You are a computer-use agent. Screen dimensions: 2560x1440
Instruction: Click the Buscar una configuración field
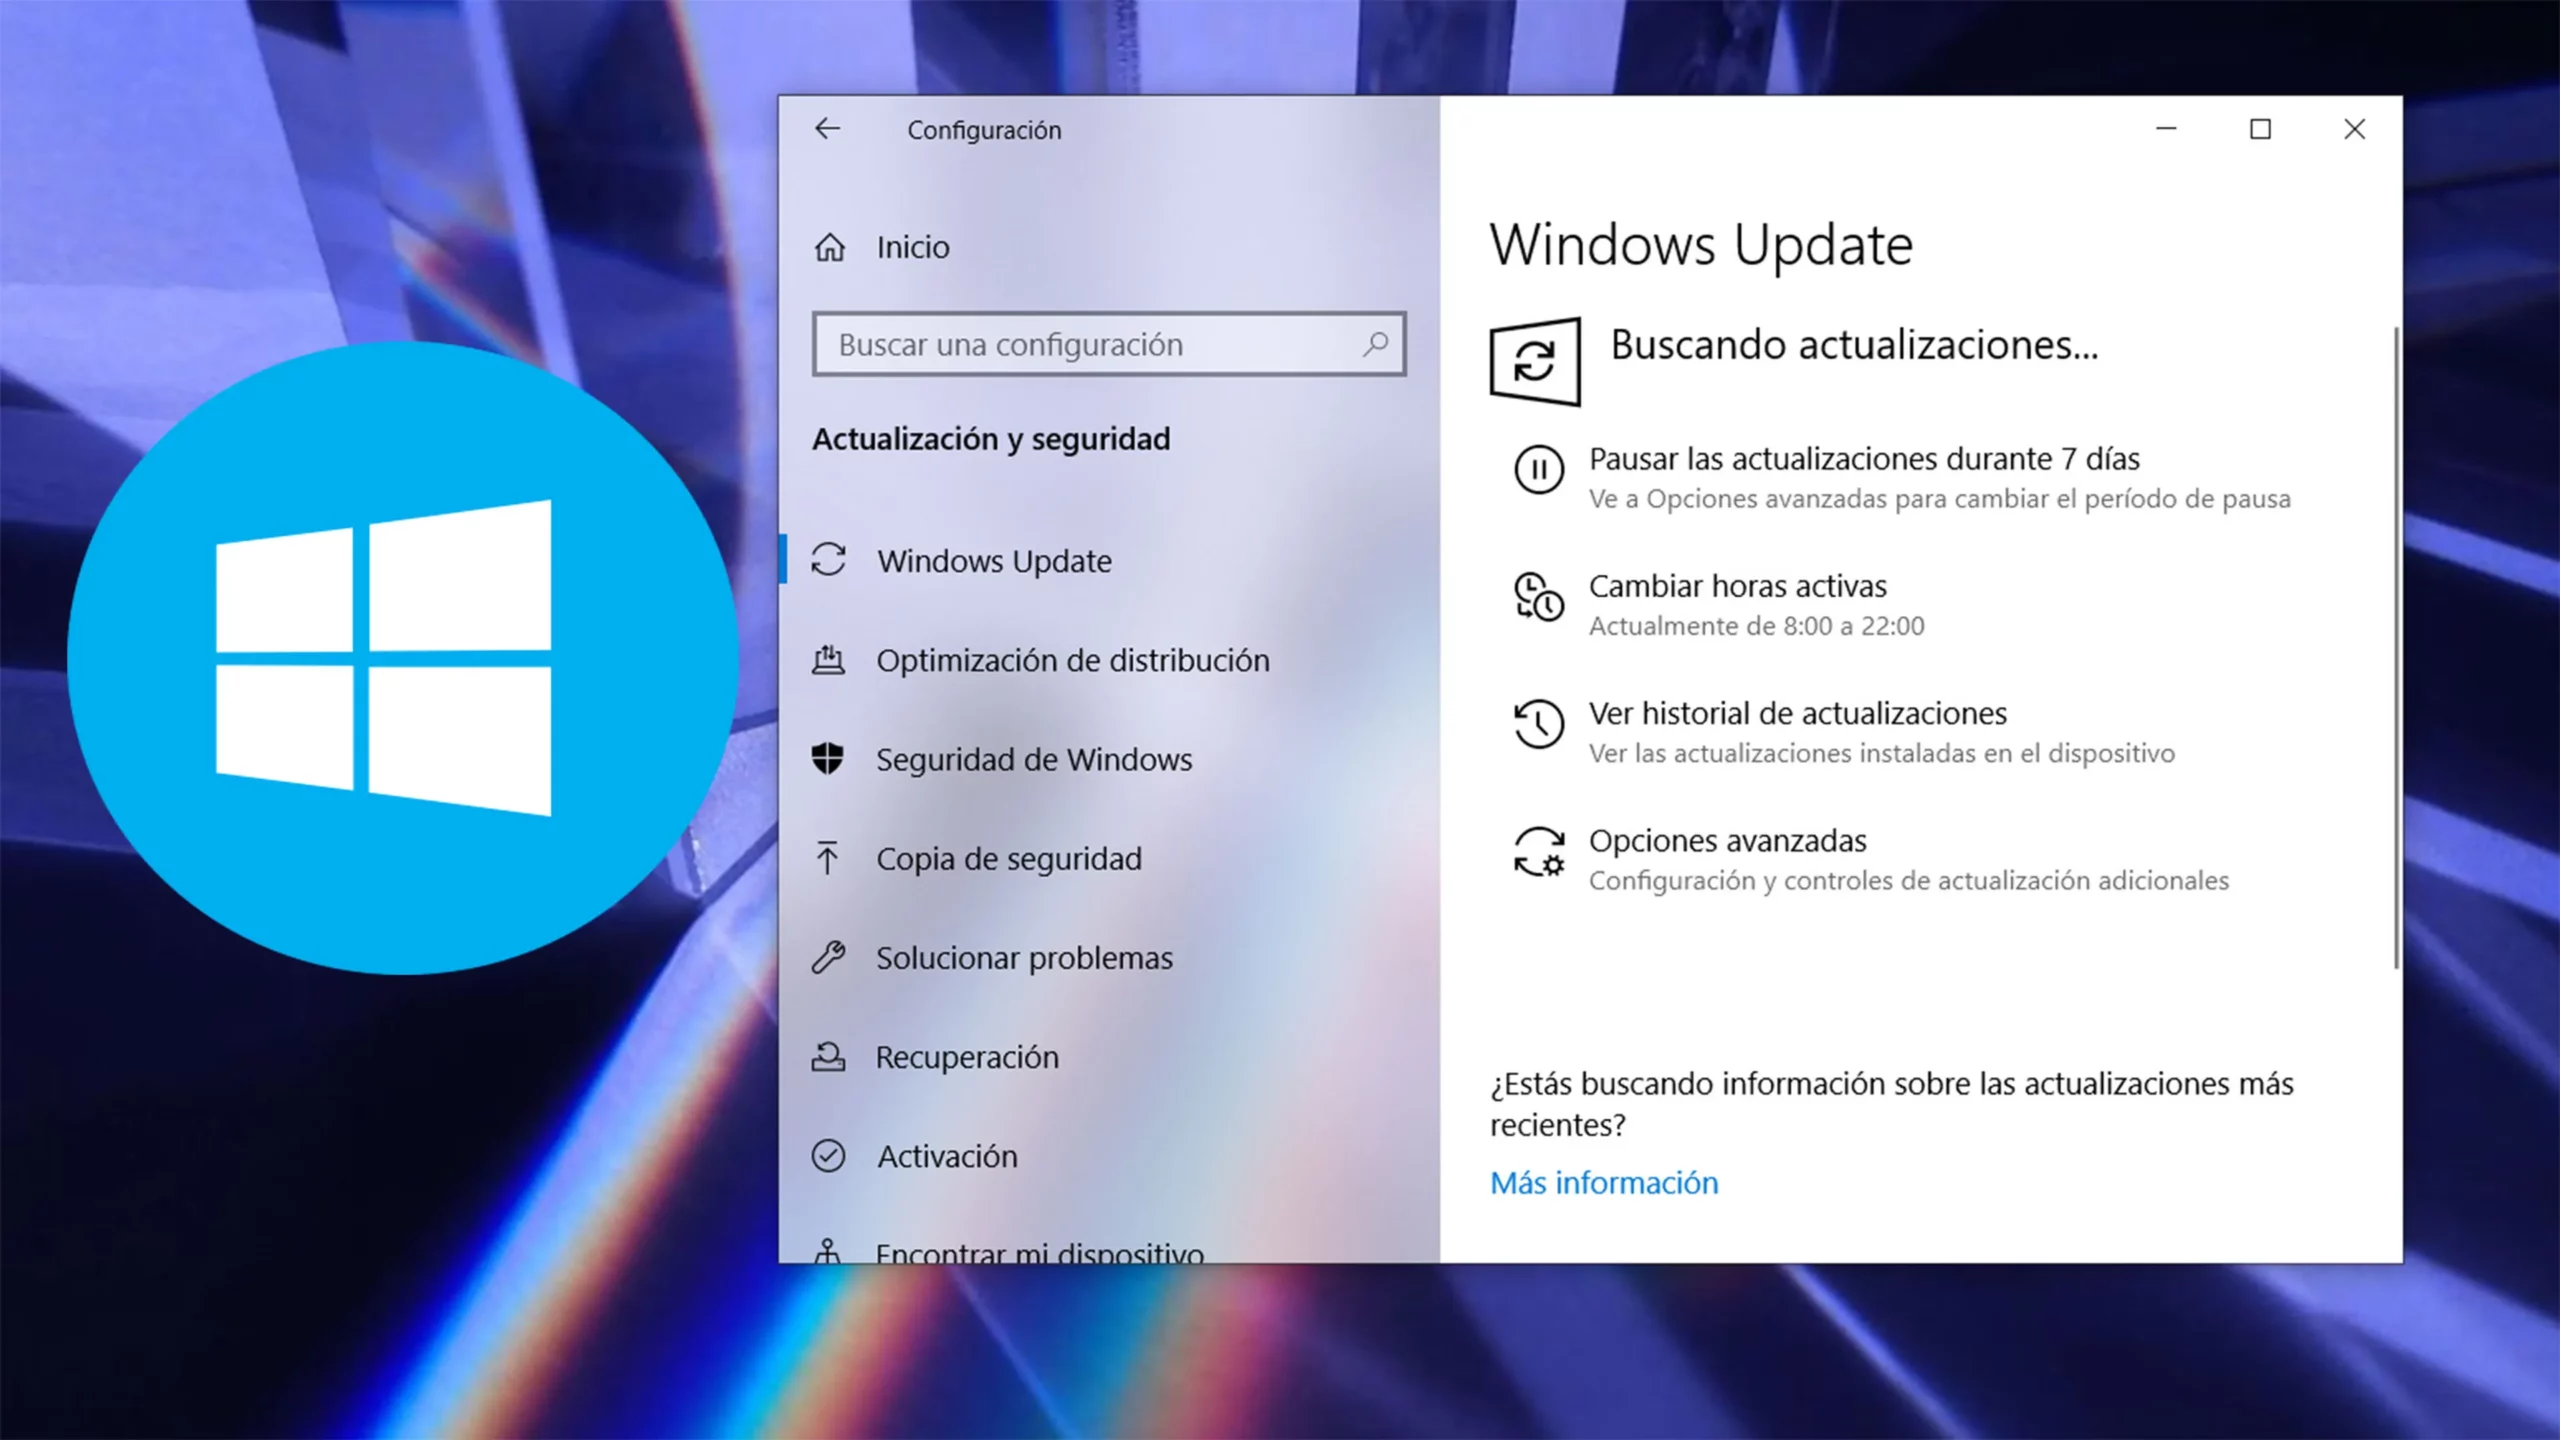point(1109,344)
